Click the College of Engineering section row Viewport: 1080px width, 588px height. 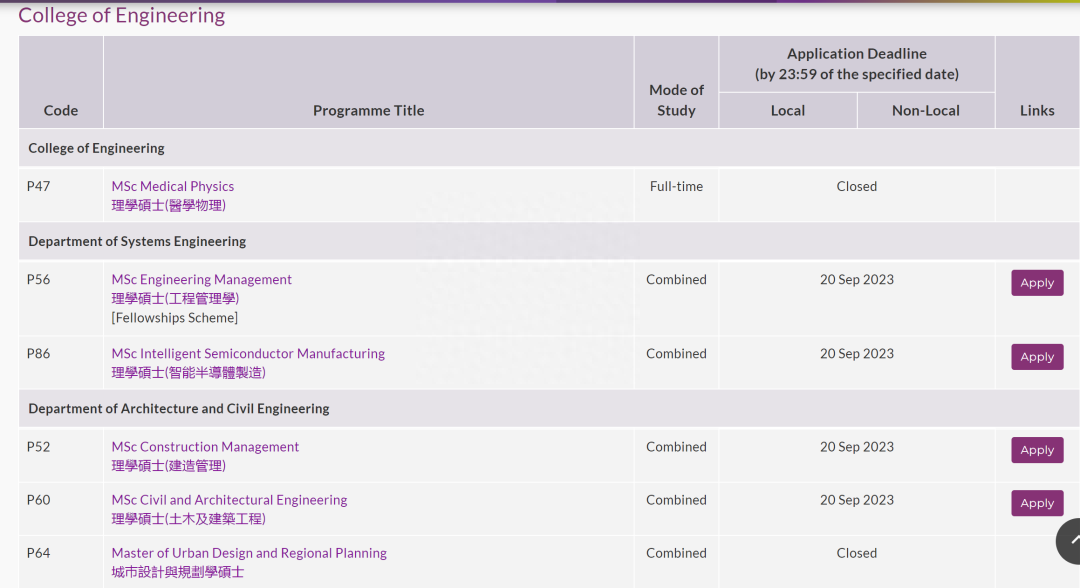pos(96,148)
